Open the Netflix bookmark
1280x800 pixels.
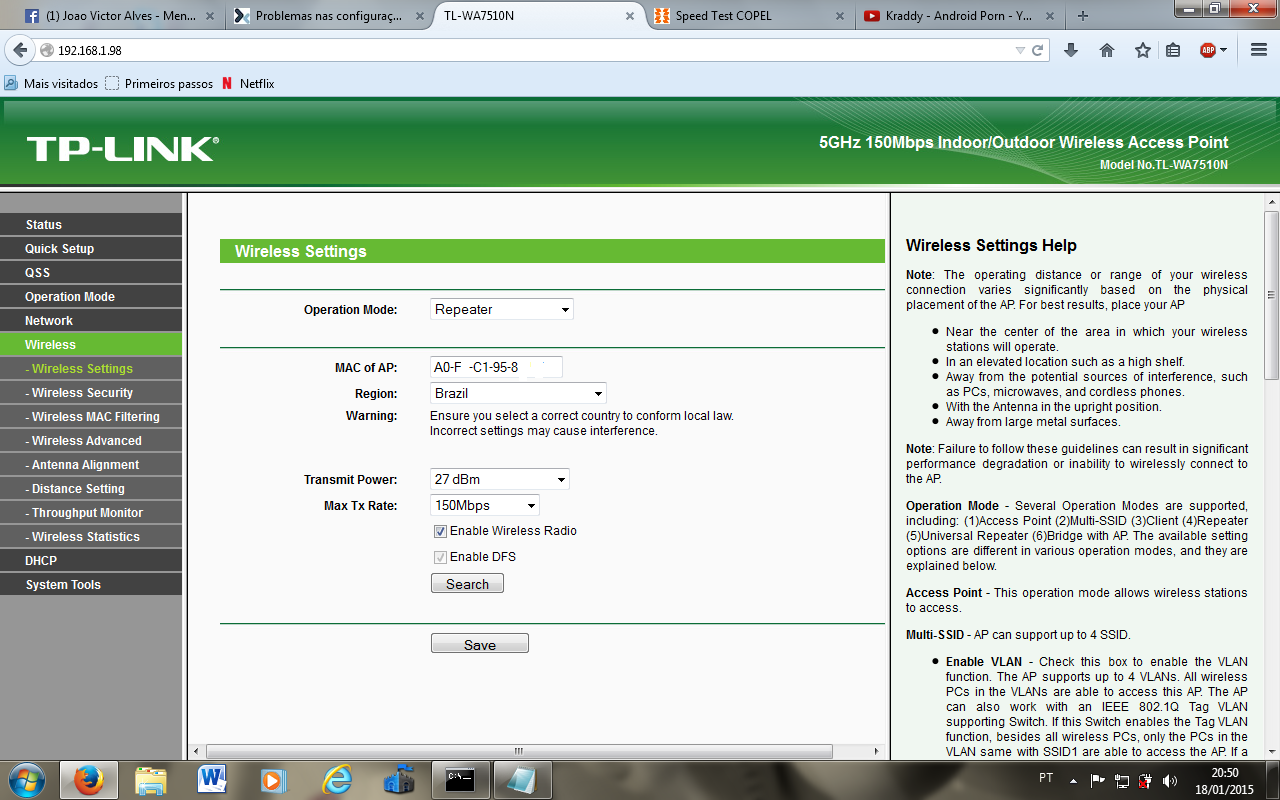click(248, 84)
